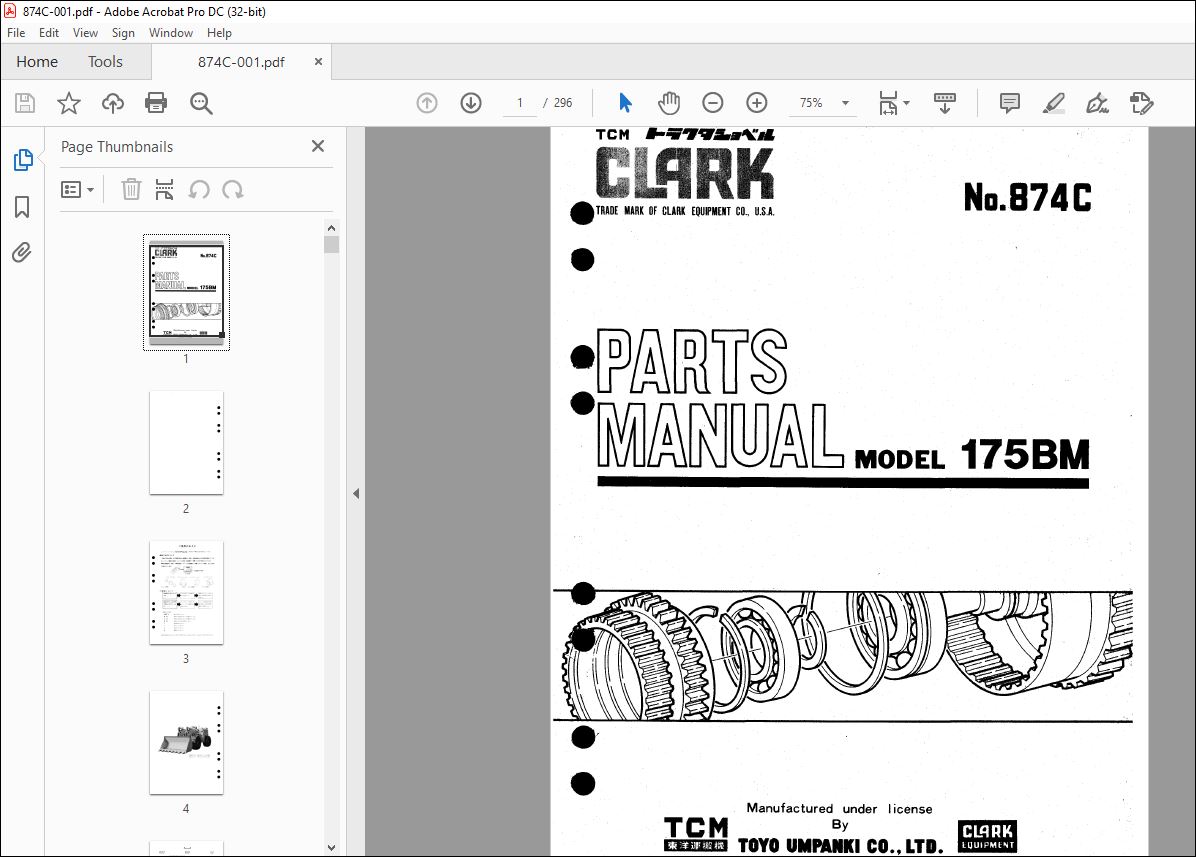Switch to the Tools tab
This screenshot has width=1196, height=857.
pyautogui.click(x=105, y=62)
